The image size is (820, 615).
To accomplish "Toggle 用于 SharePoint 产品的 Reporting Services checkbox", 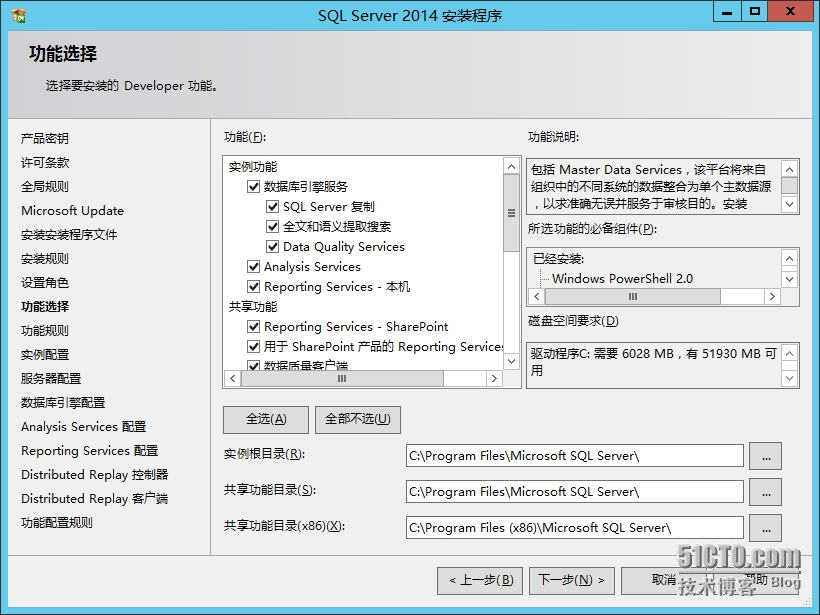I will (254, 347).
